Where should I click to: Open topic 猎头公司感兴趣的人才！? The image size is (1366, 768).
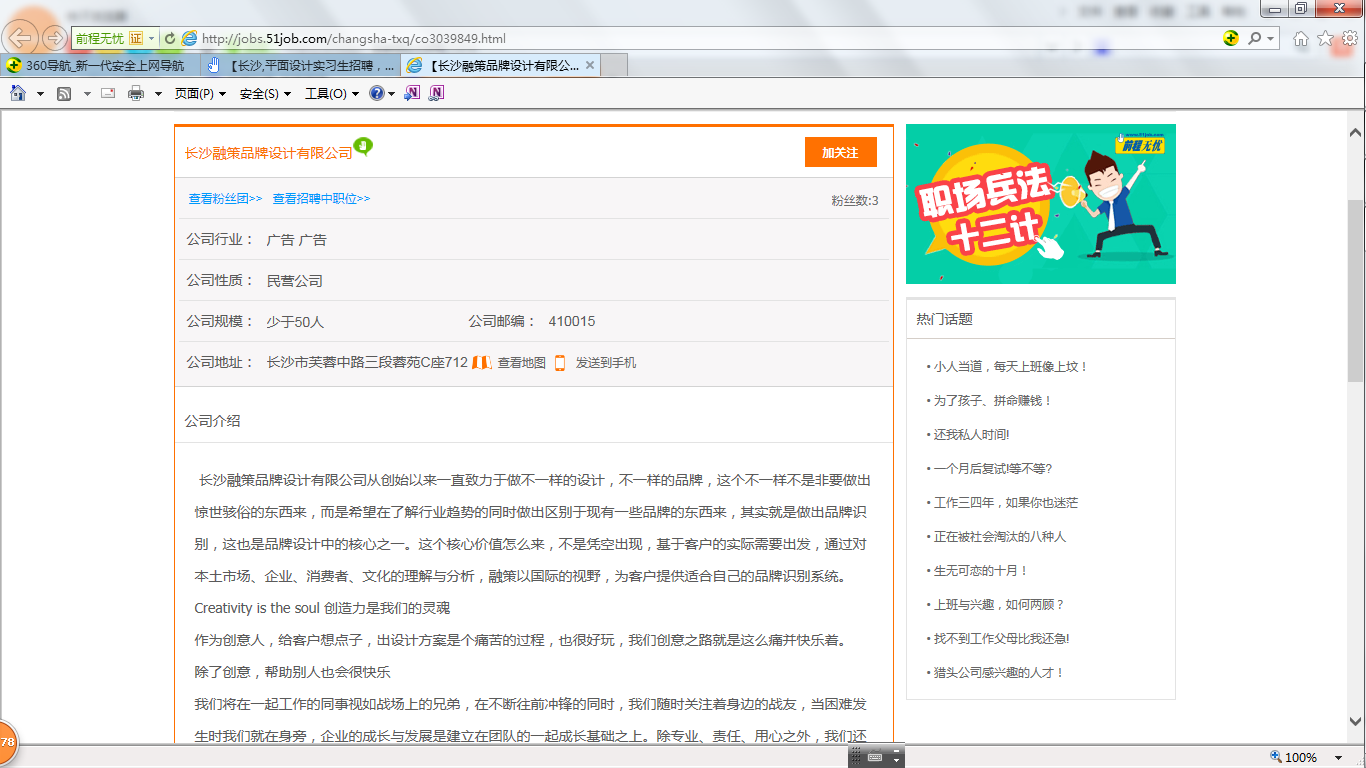click(x=999, y=673)
